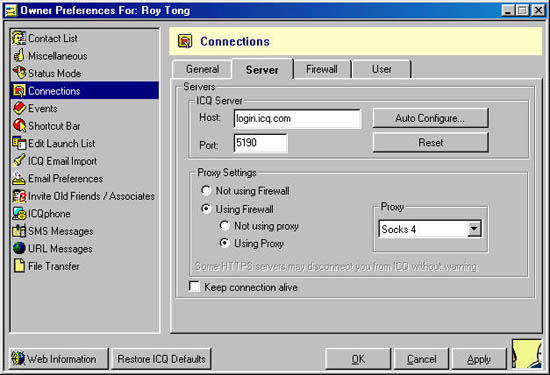
Task: Switch to the User tab
Action: point(382,69)
